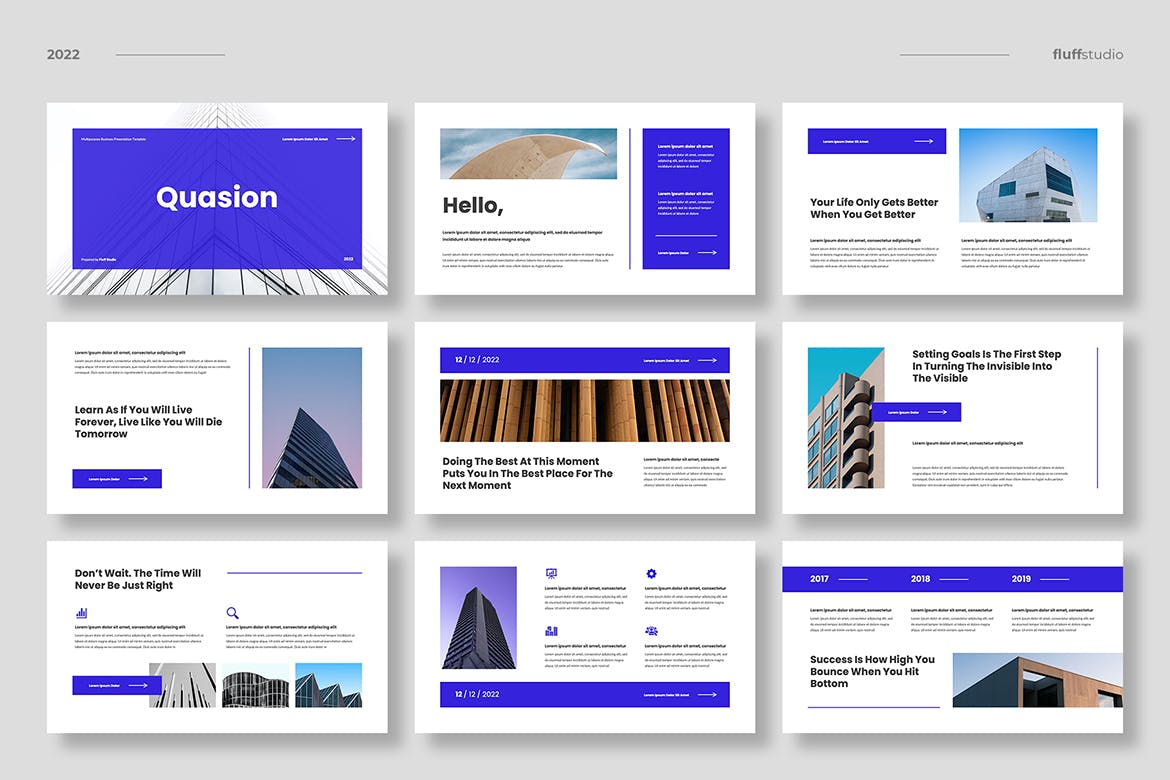This screenshot has width=1170, height=780.
Task: Click the gear settings icon
Action: pos(651,574)
